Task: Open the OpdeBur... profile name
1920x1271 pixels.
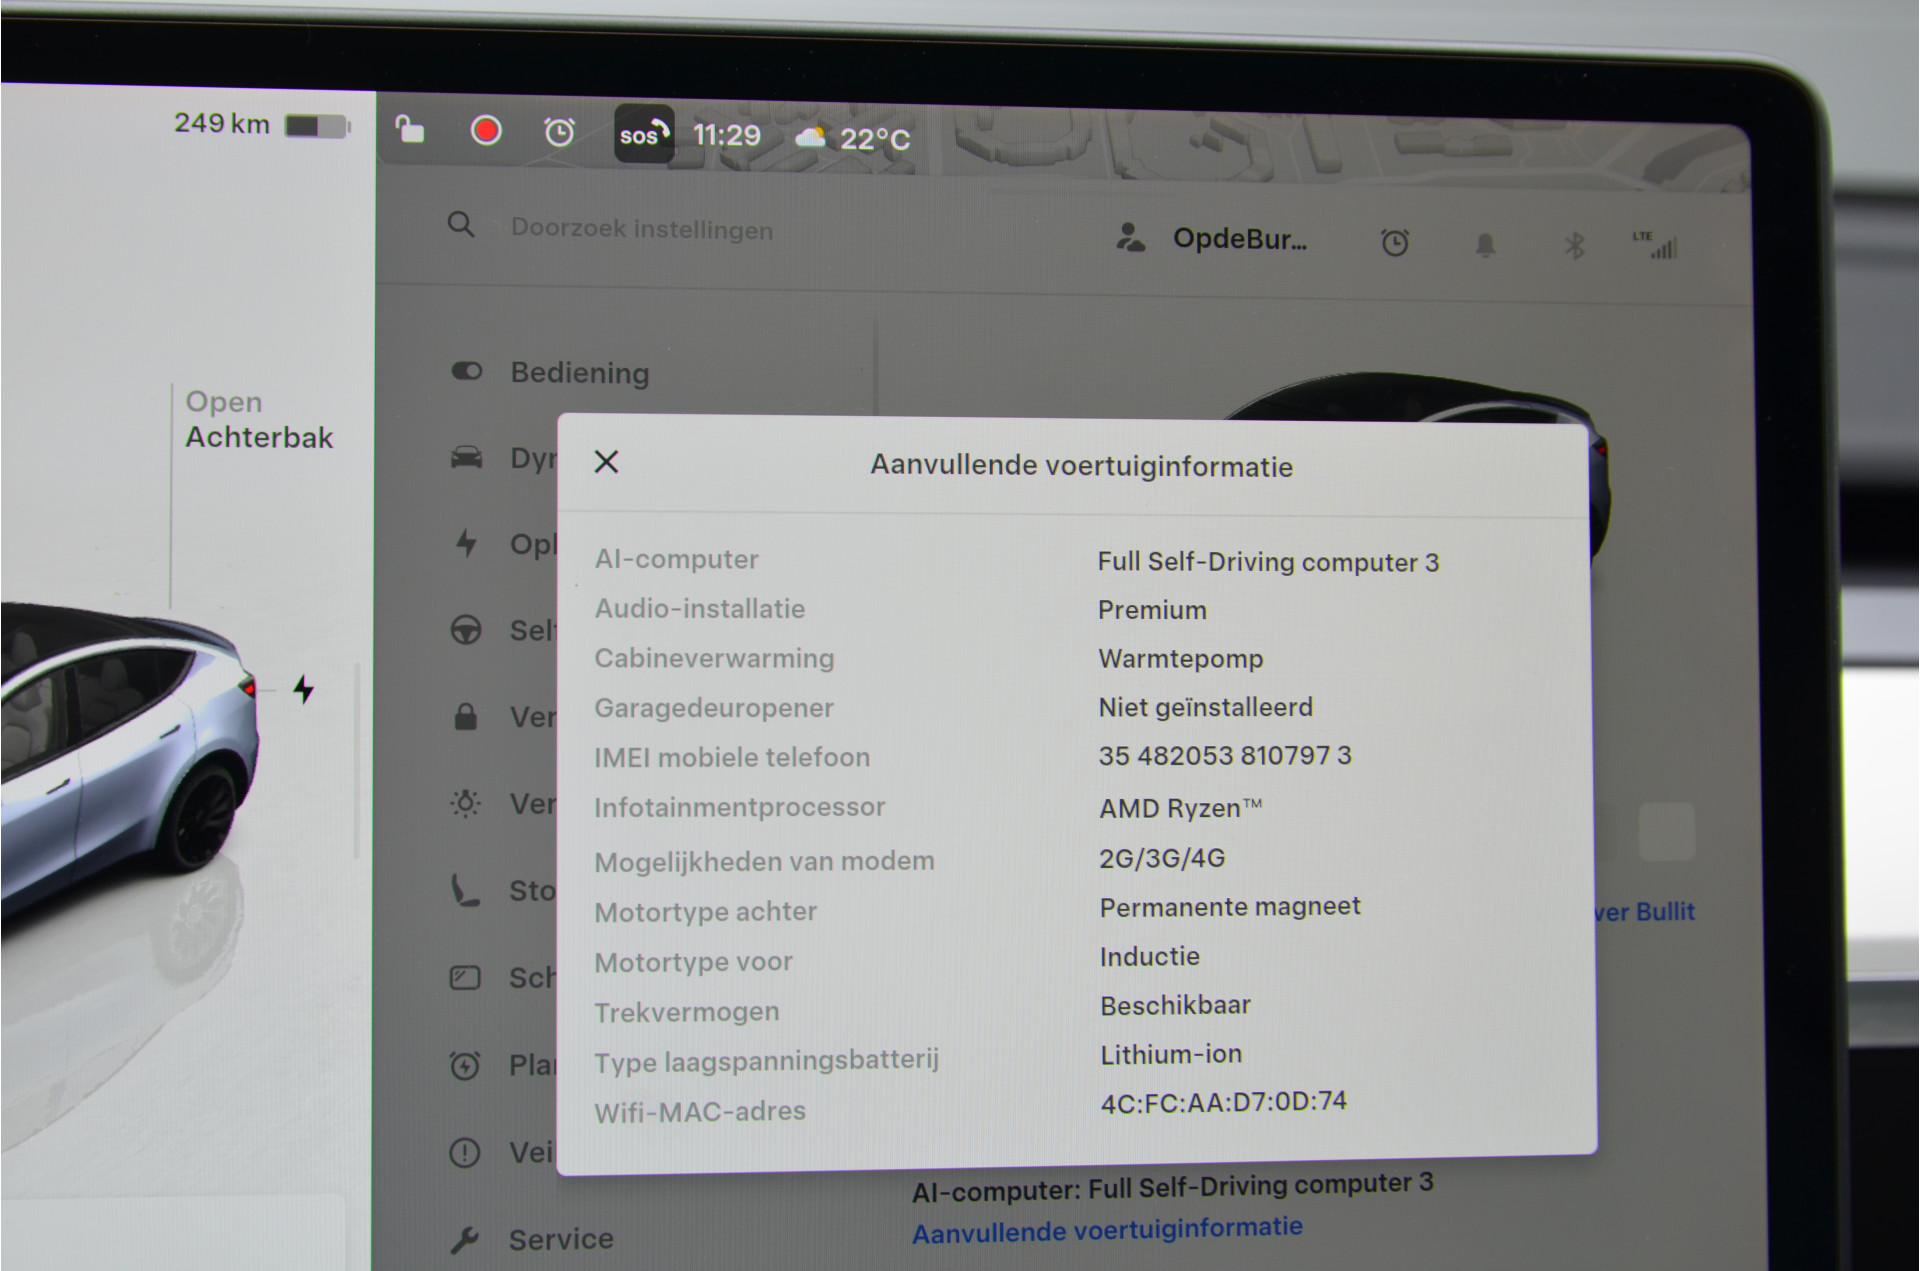Action: tap(1240, 239)
